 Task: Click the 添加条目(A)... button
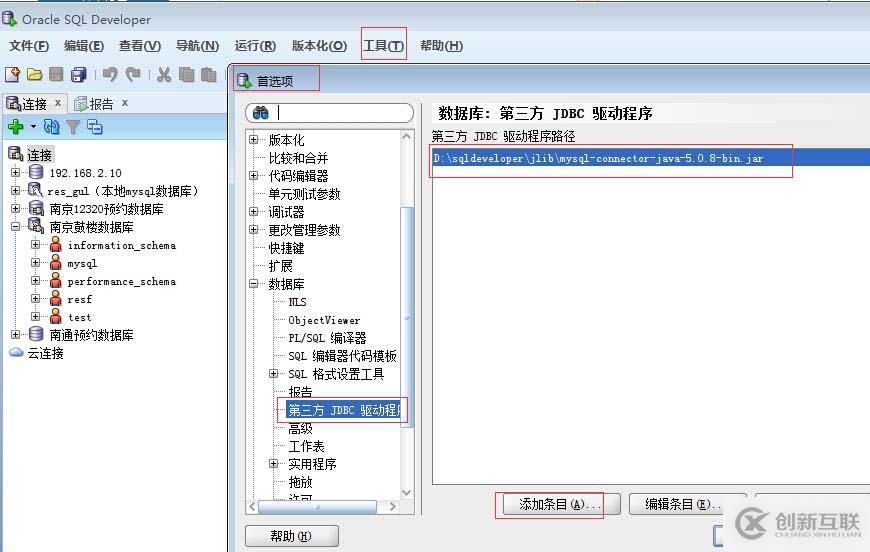point(561,504)
